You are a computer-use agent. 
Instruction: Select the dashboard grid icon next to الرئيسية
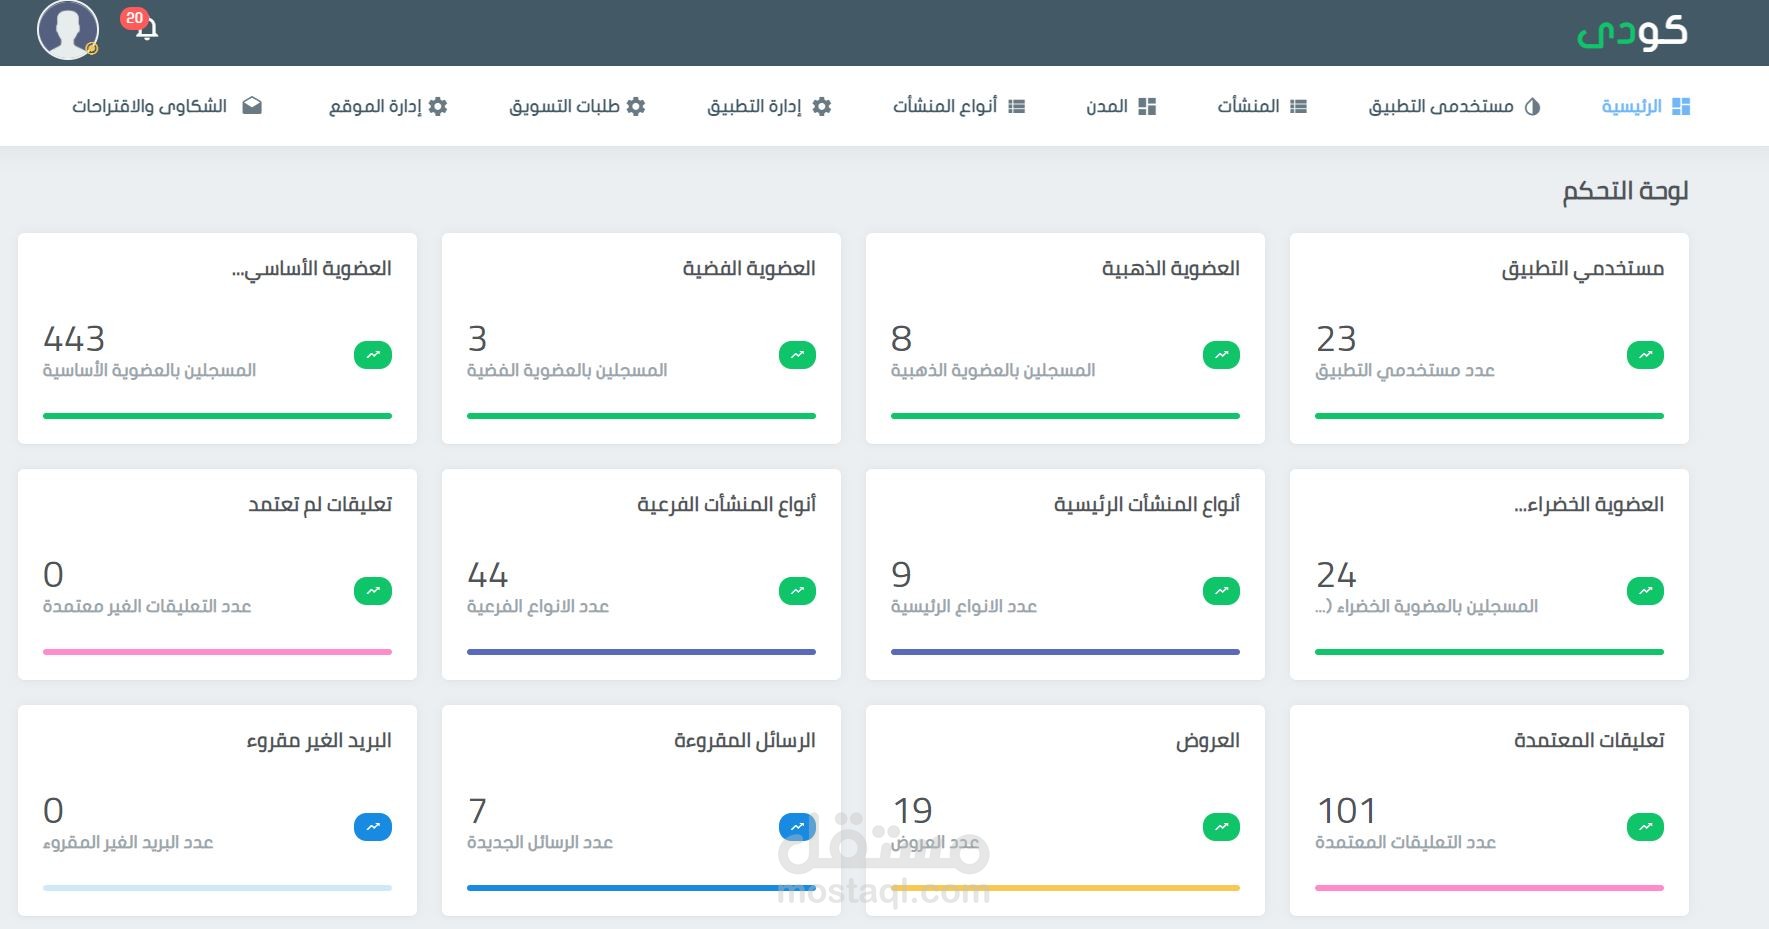tap(1683, 105)
